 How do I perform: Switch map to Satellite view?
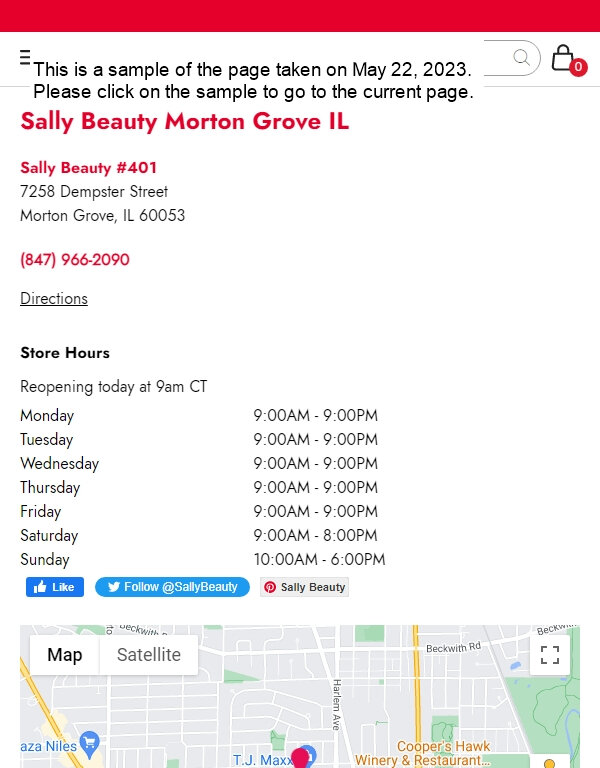(x=149, y=655)
